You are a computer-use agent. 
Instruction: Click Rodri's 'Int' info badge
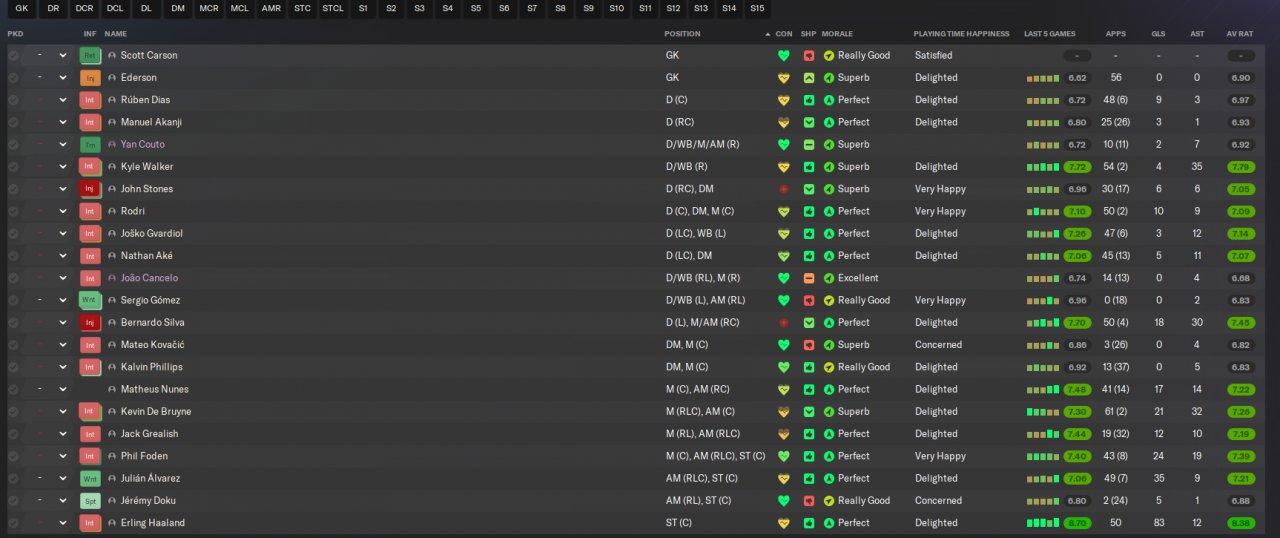pyautogui.click(x=90, y=212)
